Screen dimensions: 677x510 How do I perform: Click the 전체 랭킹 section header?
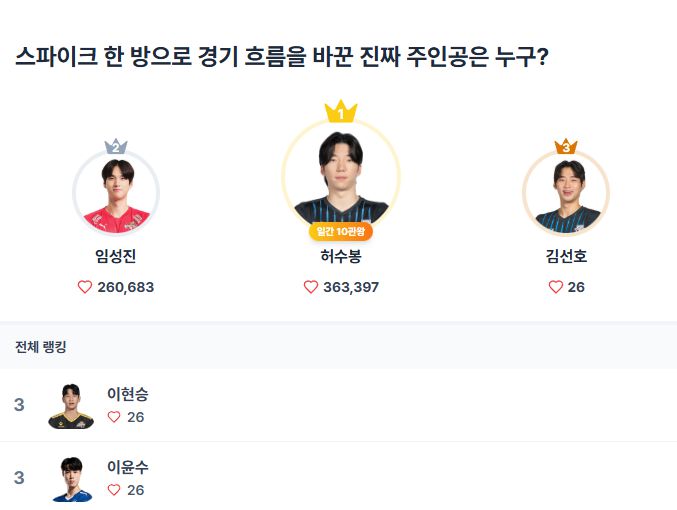tap(41, 347)
